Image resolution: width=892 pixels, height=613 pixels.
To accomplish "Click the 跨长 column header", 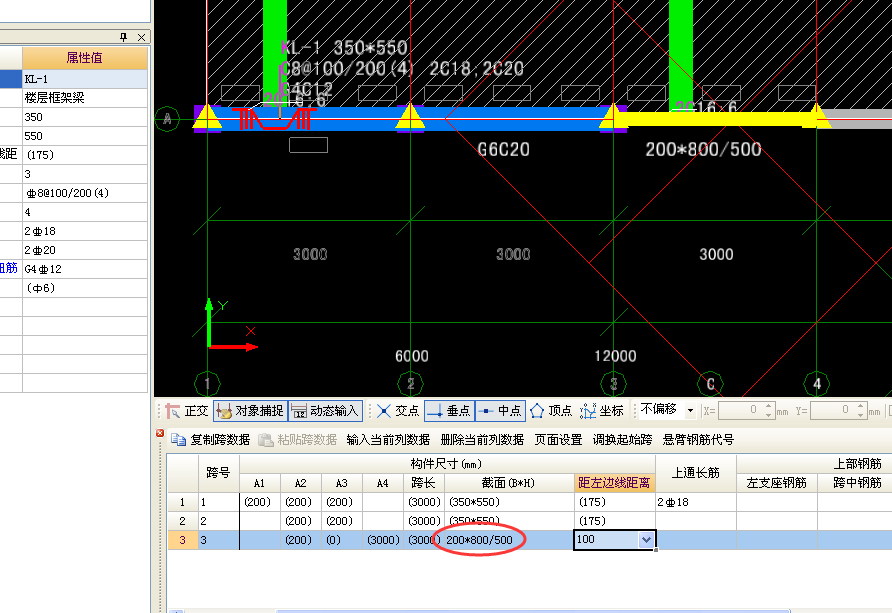I will (424, 483).
